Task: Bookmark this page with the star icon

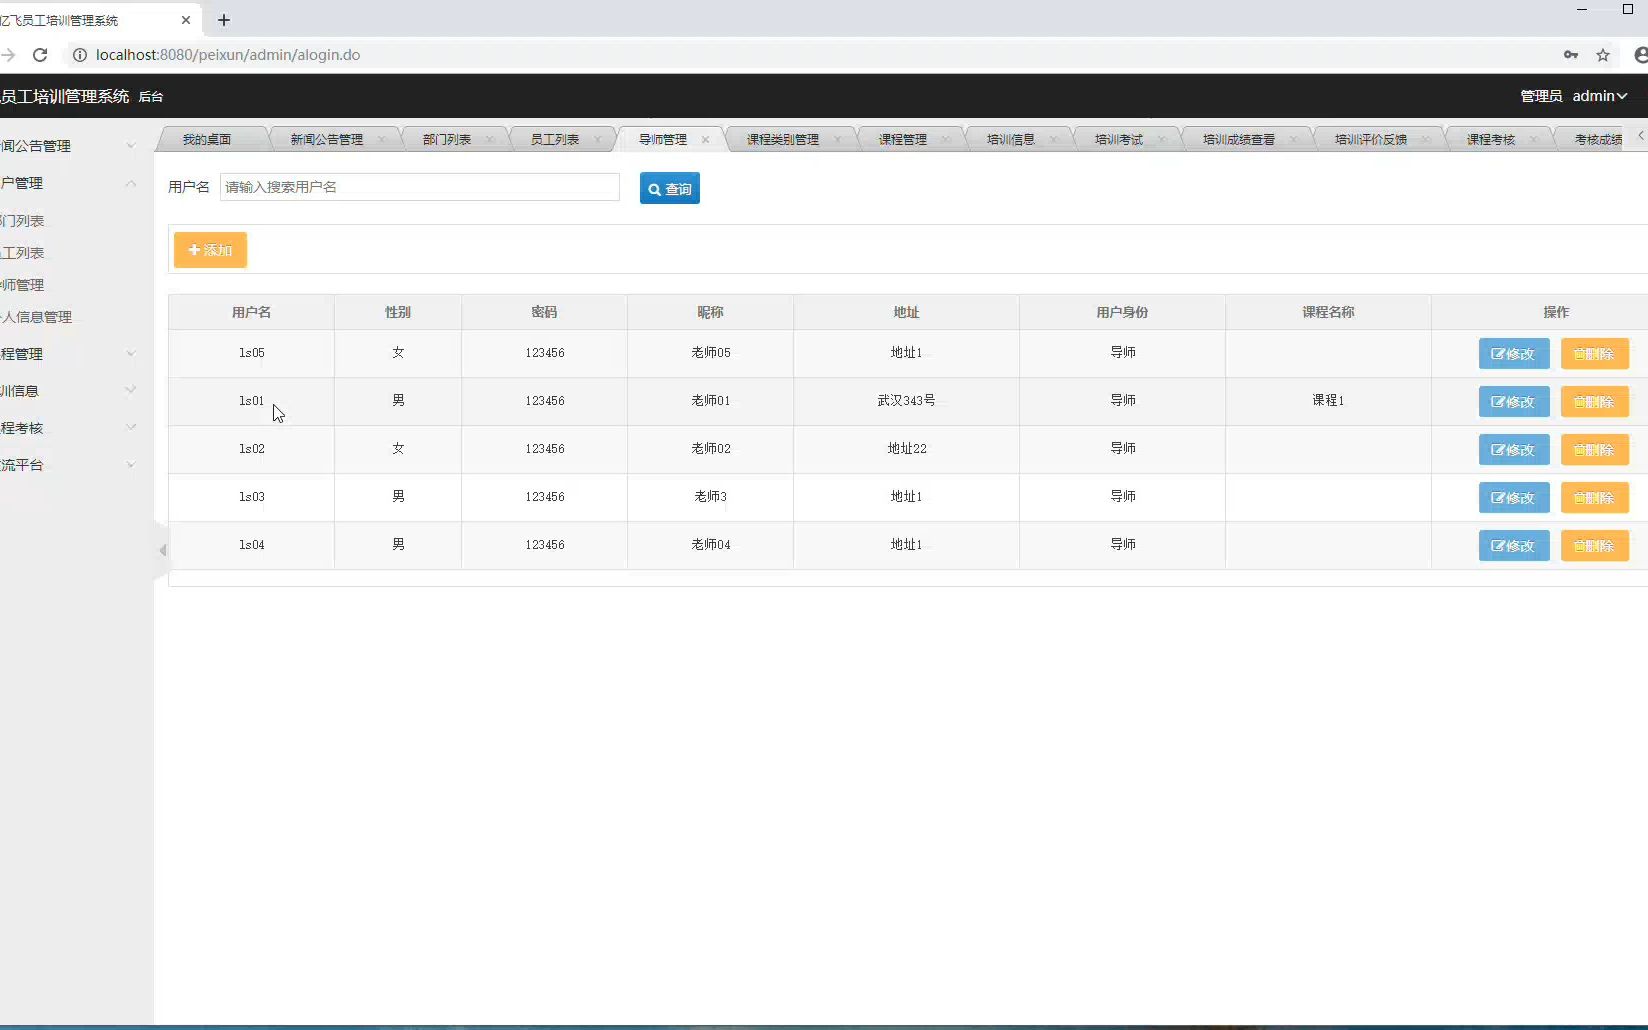Action: (1603, 55)
